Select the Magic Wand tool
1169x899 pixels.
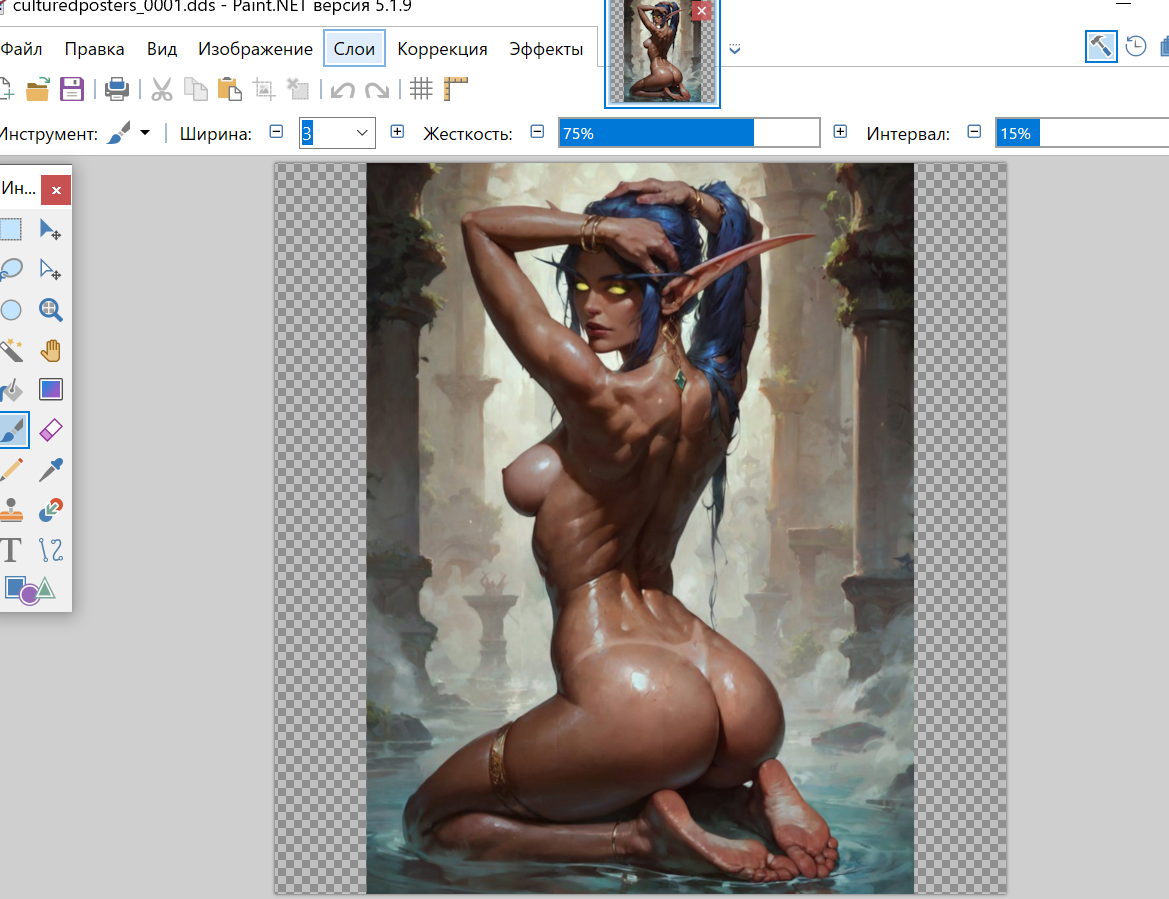[x=10, y=350]
